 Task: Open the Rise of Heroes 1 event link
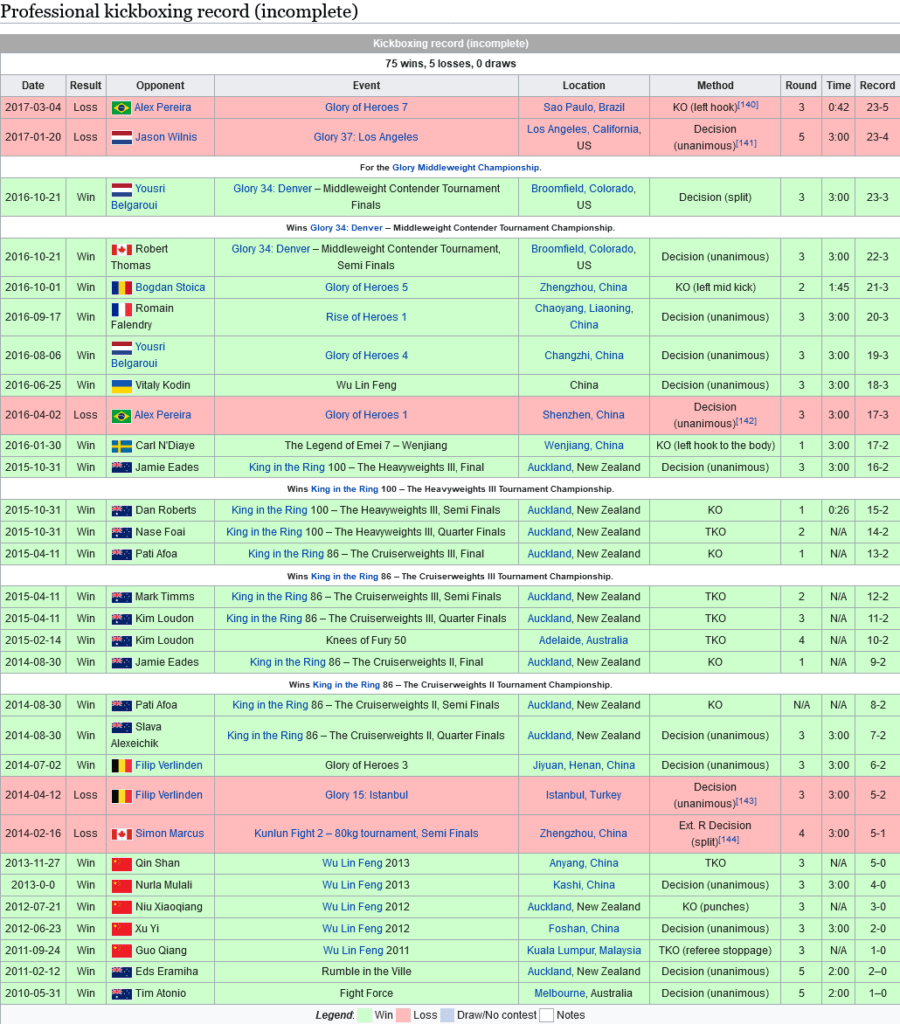coord(366,317)
